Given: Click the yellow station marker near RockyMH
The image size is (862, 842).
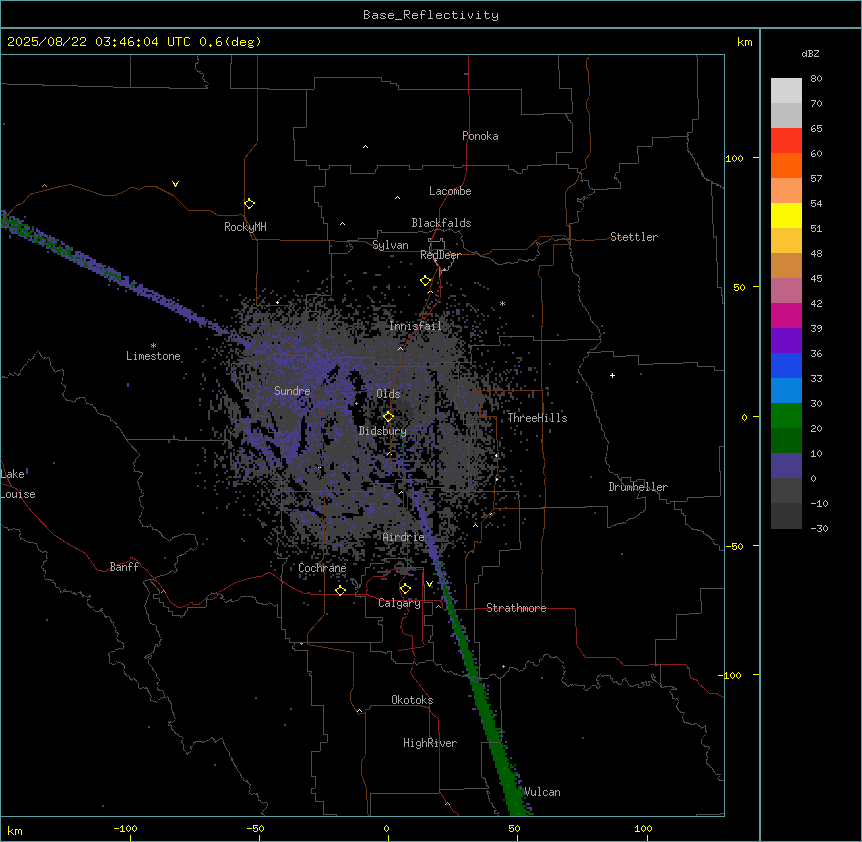Looking at the screenshot, I should tap(249, 204).
